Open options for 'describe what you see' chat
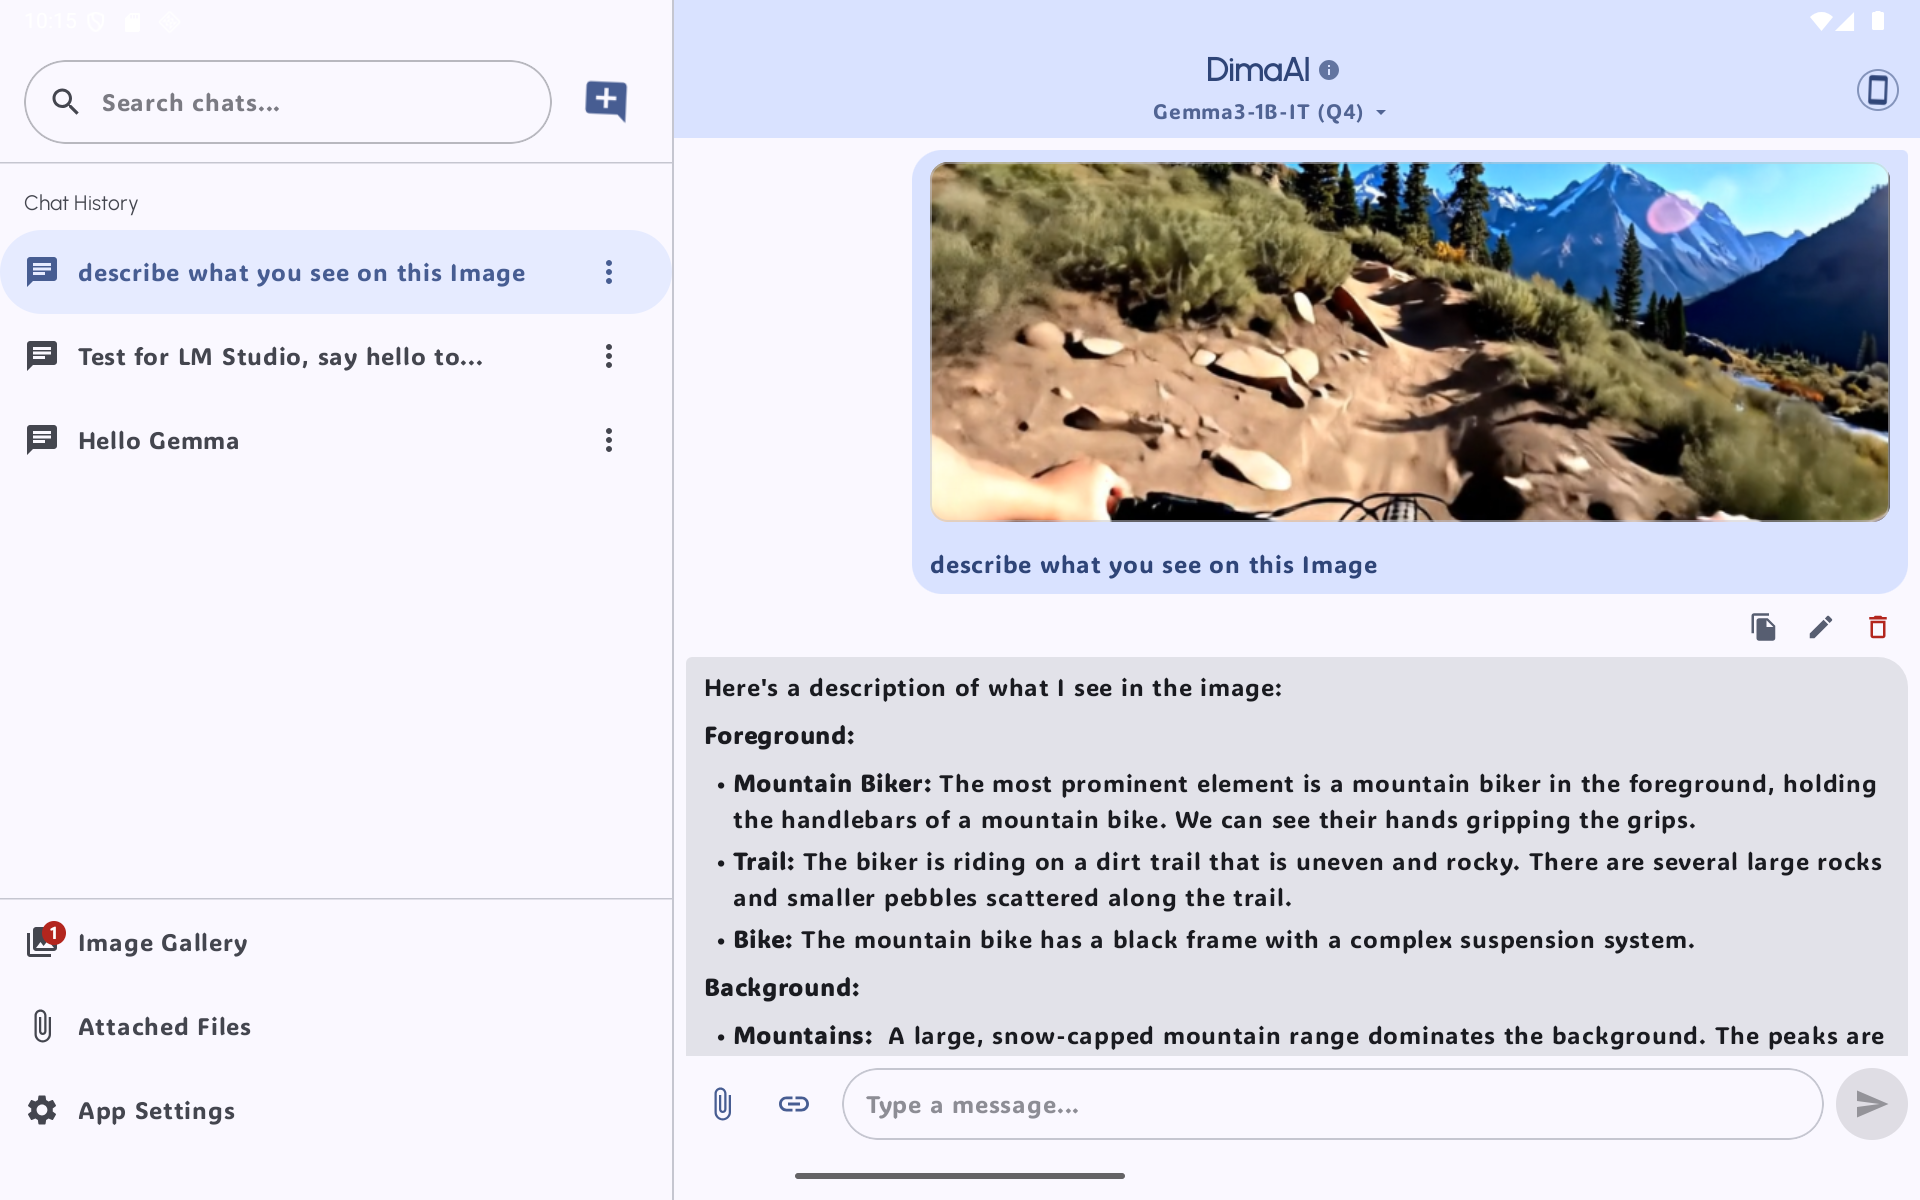The width and height of the screenshot is (1920, 1200). point(609,272)
